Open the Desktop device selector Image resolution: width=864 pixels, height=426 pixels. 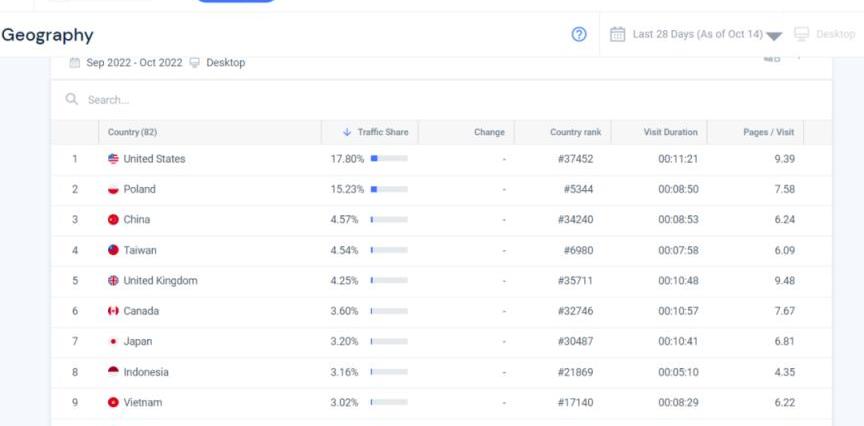(x=825, y=35)
